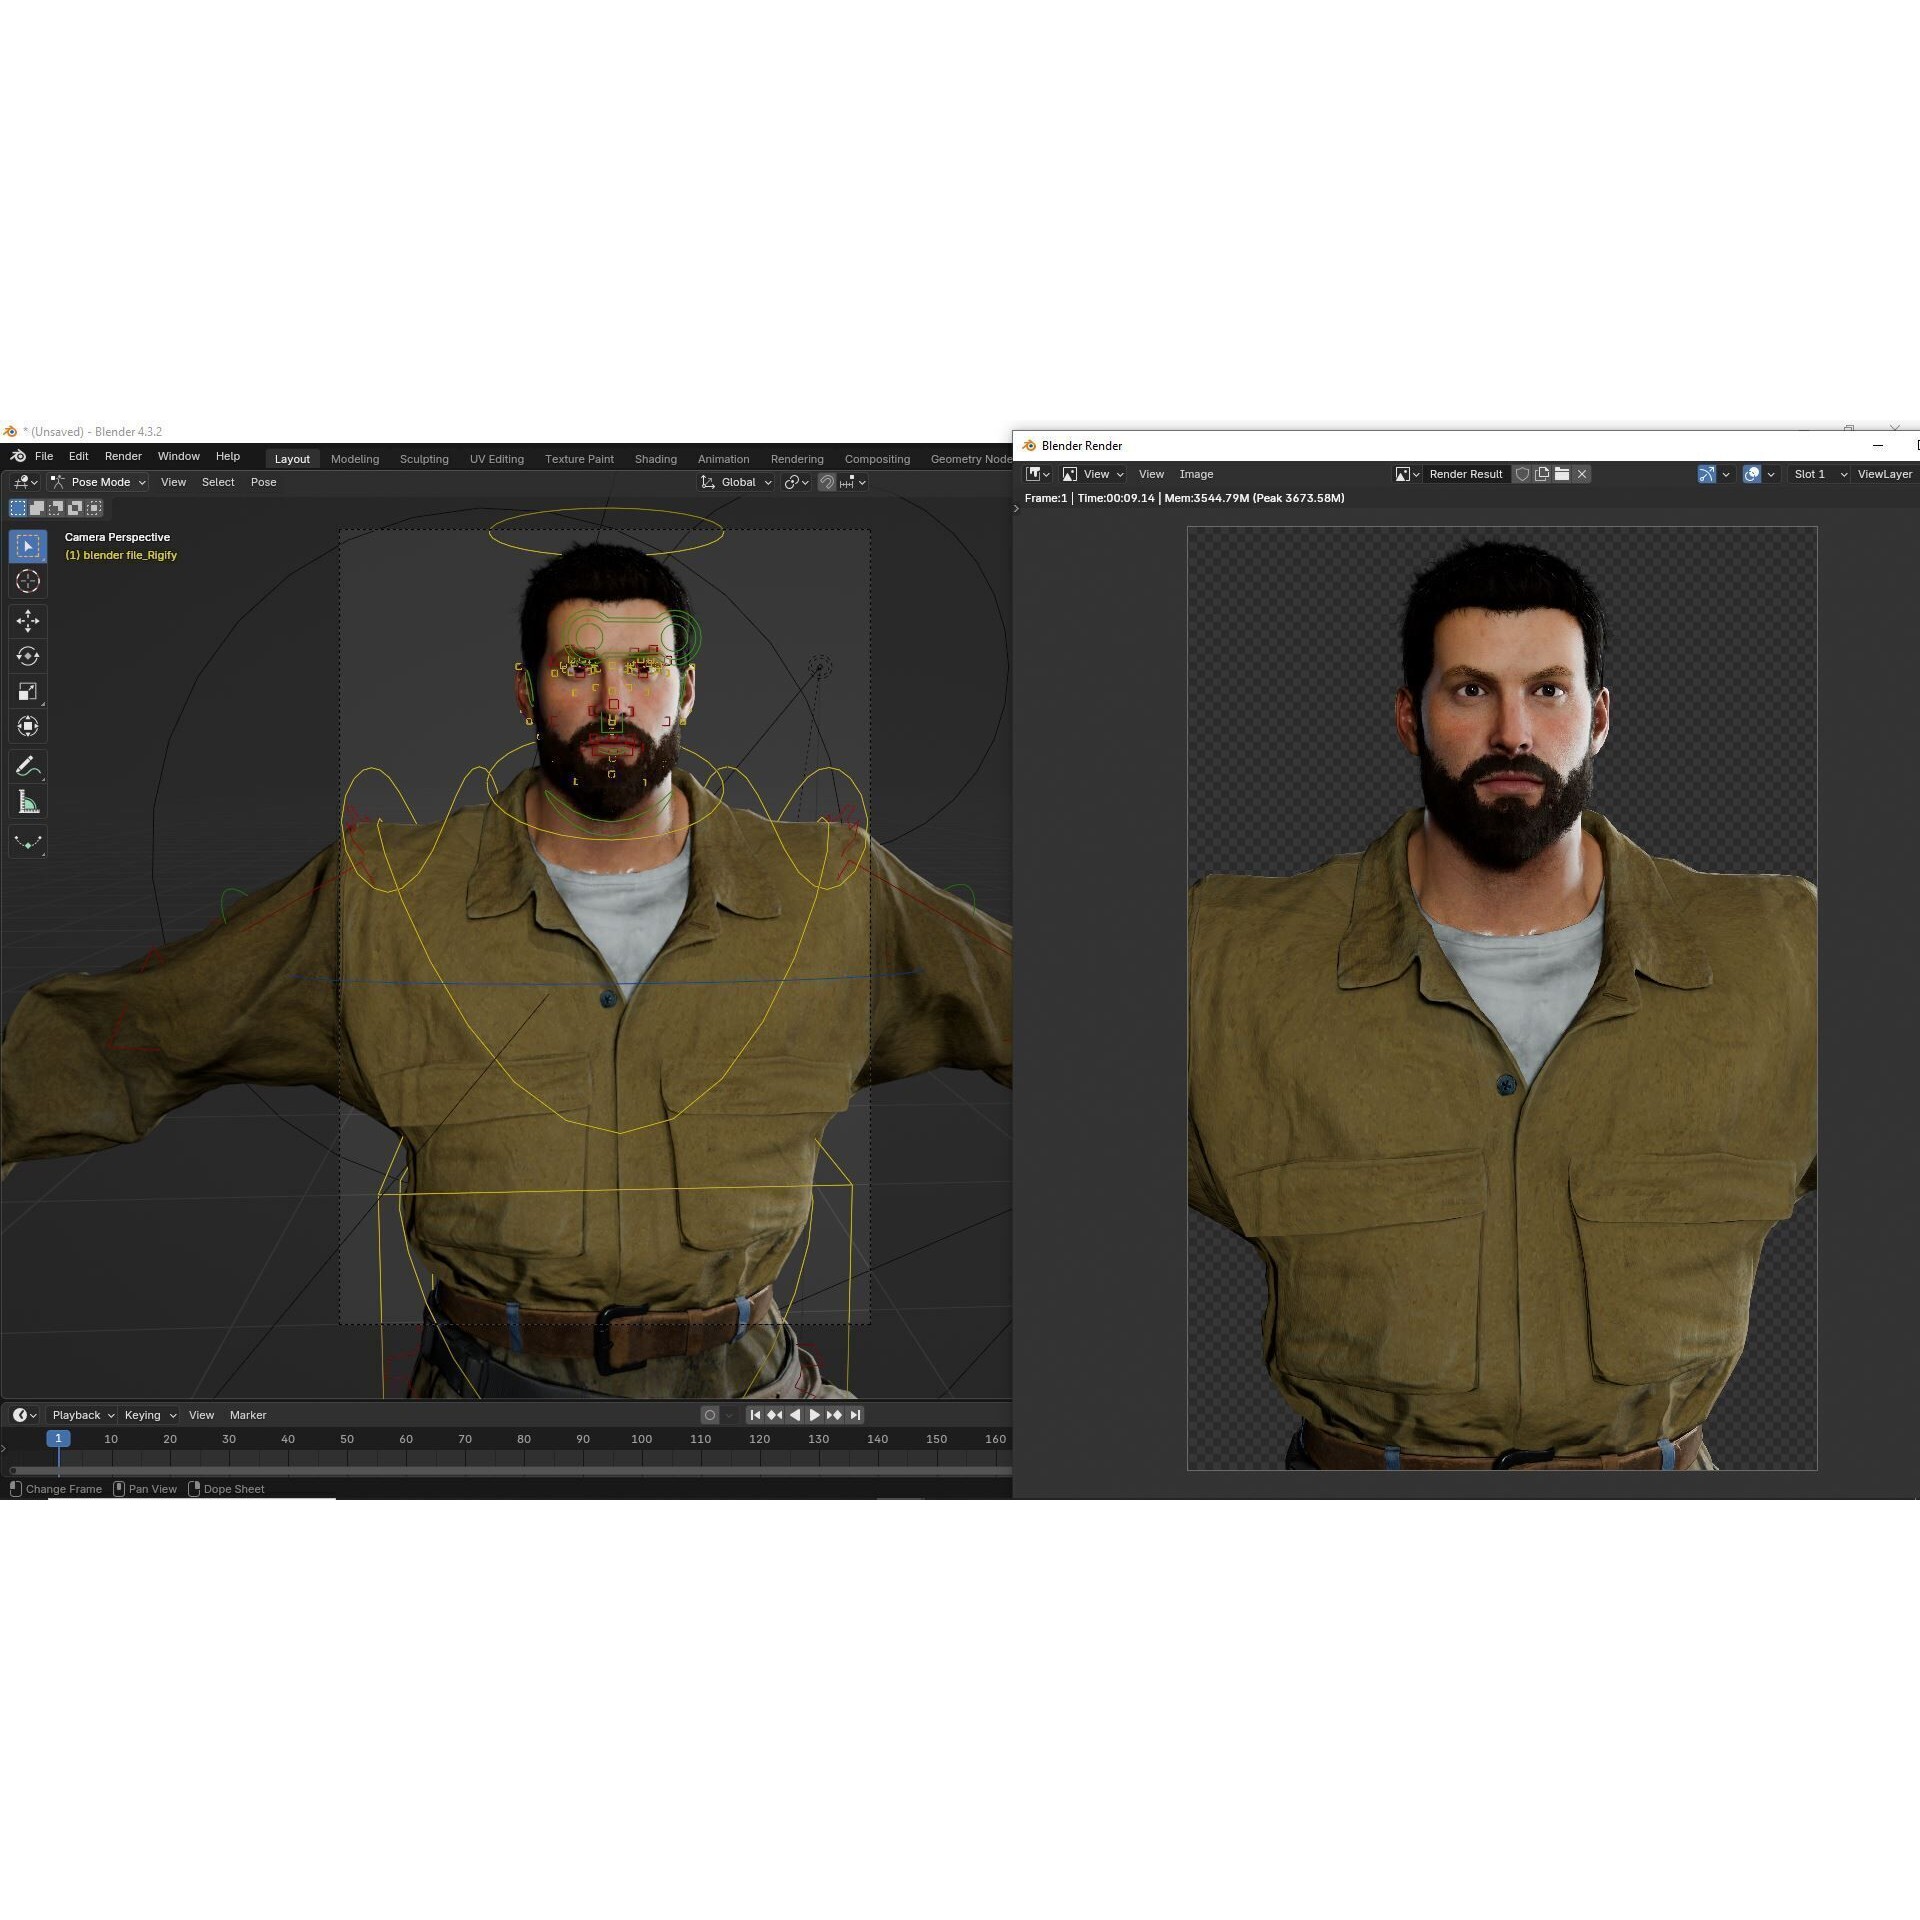1920x1920 pixels.
Task: Open the viewport header Pose menu
Action: pyautogui.click(x=263, y=482)
